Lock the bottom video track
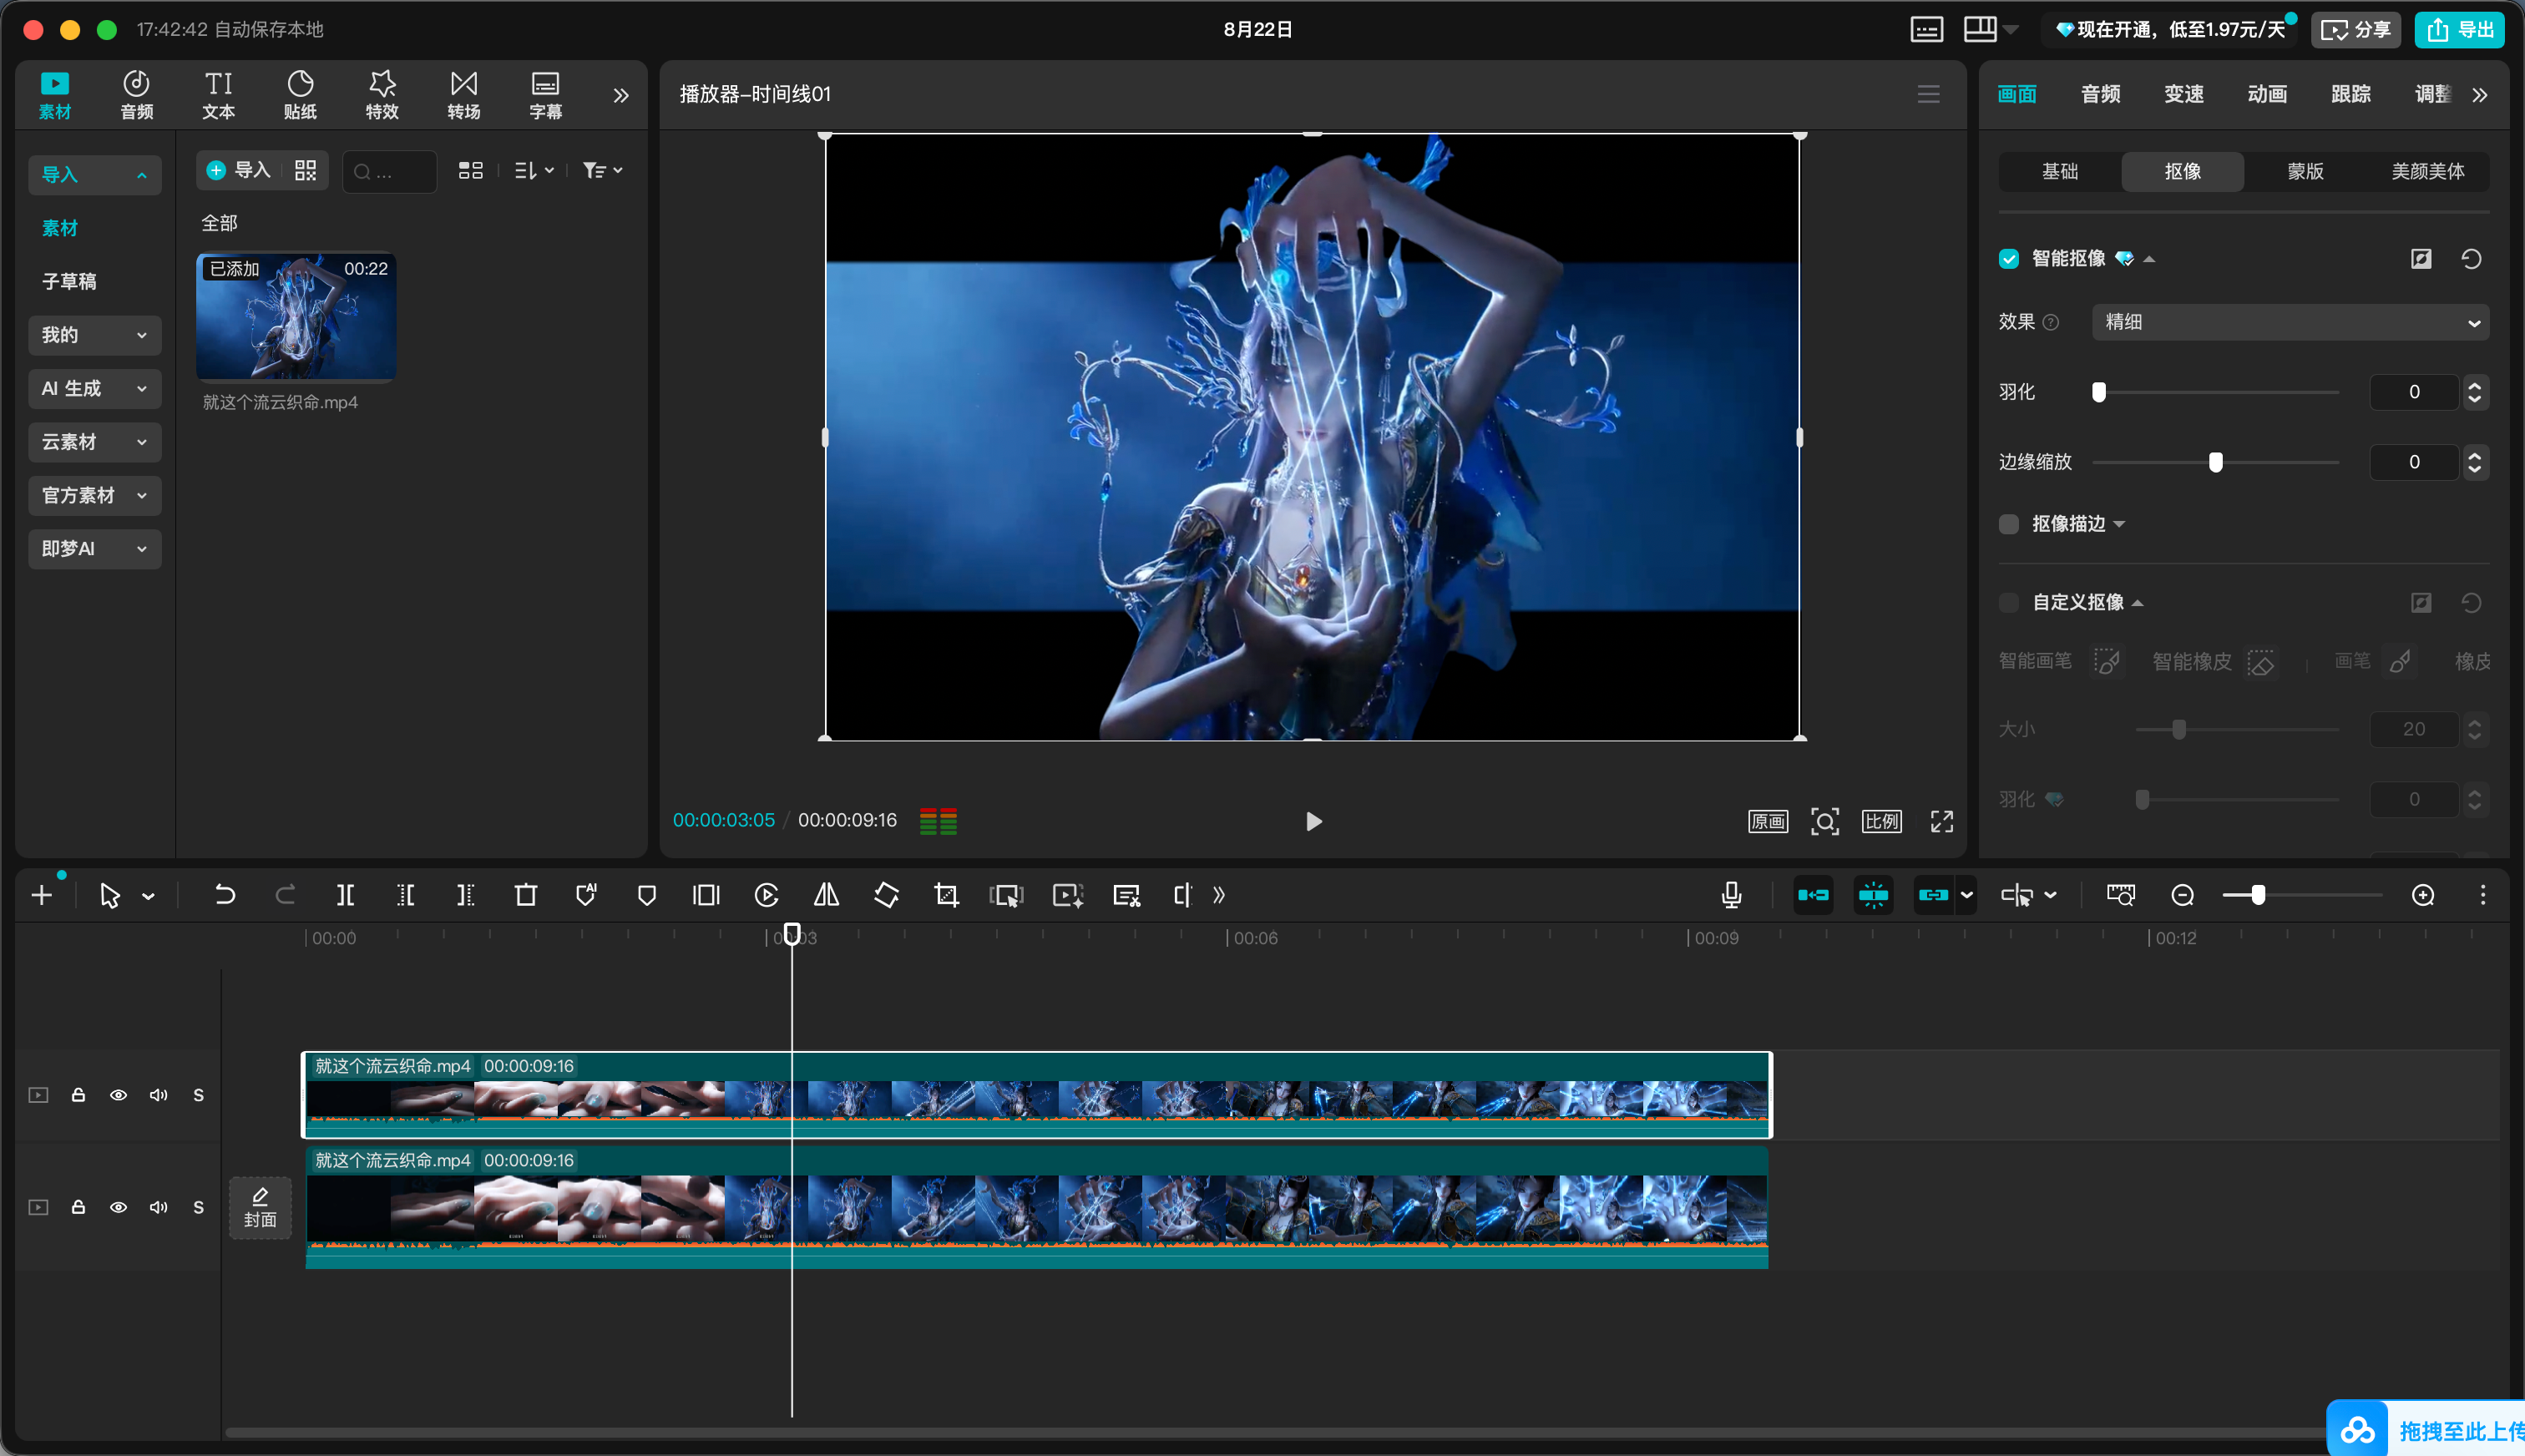 tap(78, 1207)
